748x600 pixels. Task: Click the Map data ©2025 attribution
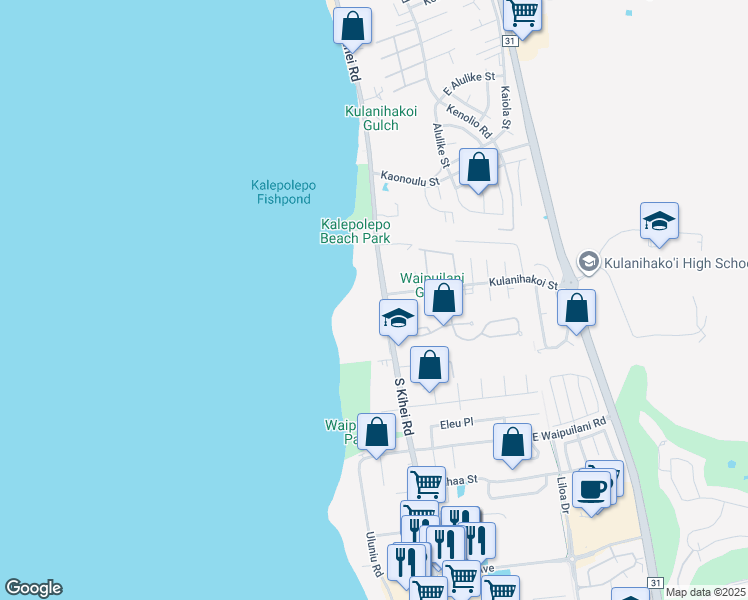pos(706,592)
